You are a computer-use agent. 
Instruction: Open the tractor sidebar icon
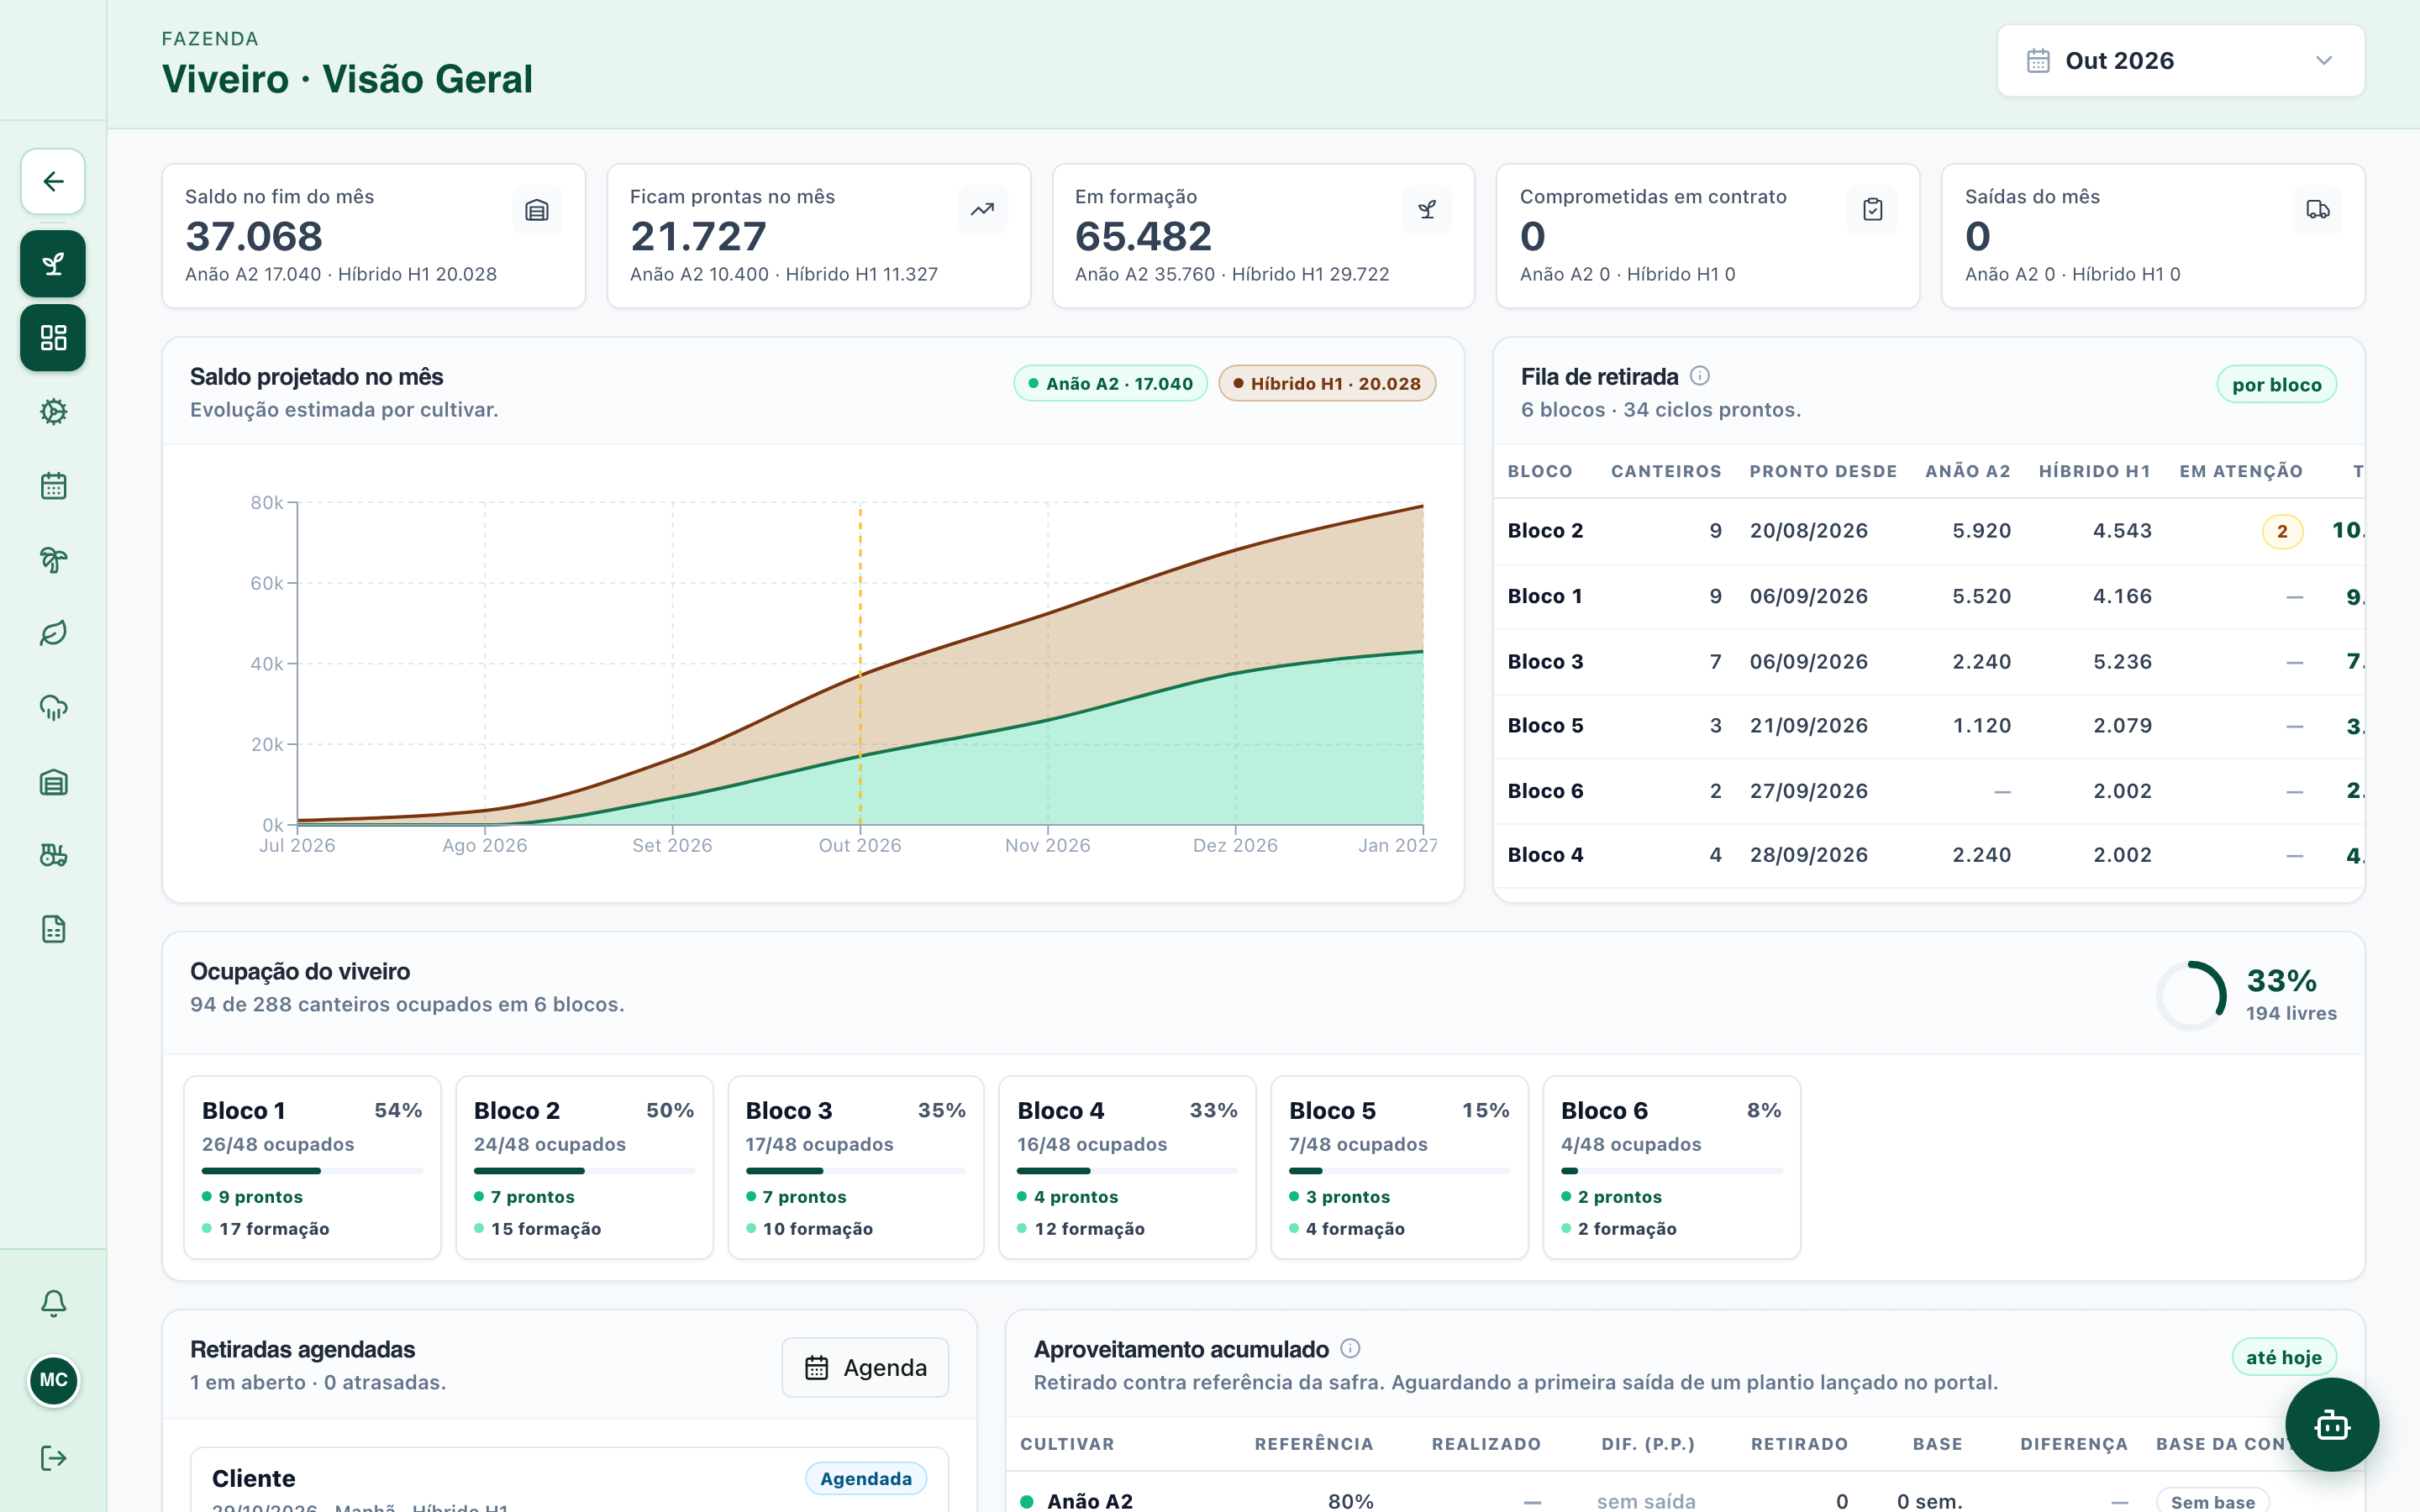tap(53, 855)
